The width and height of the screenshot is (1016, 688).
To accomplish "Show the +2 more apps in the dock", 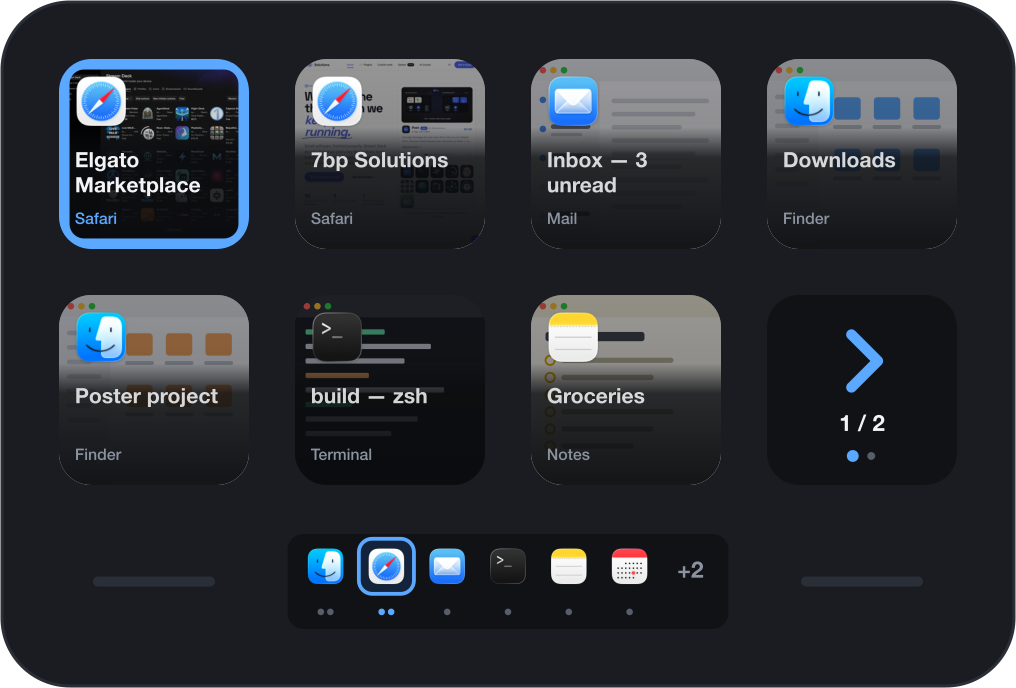I will 691,570.
